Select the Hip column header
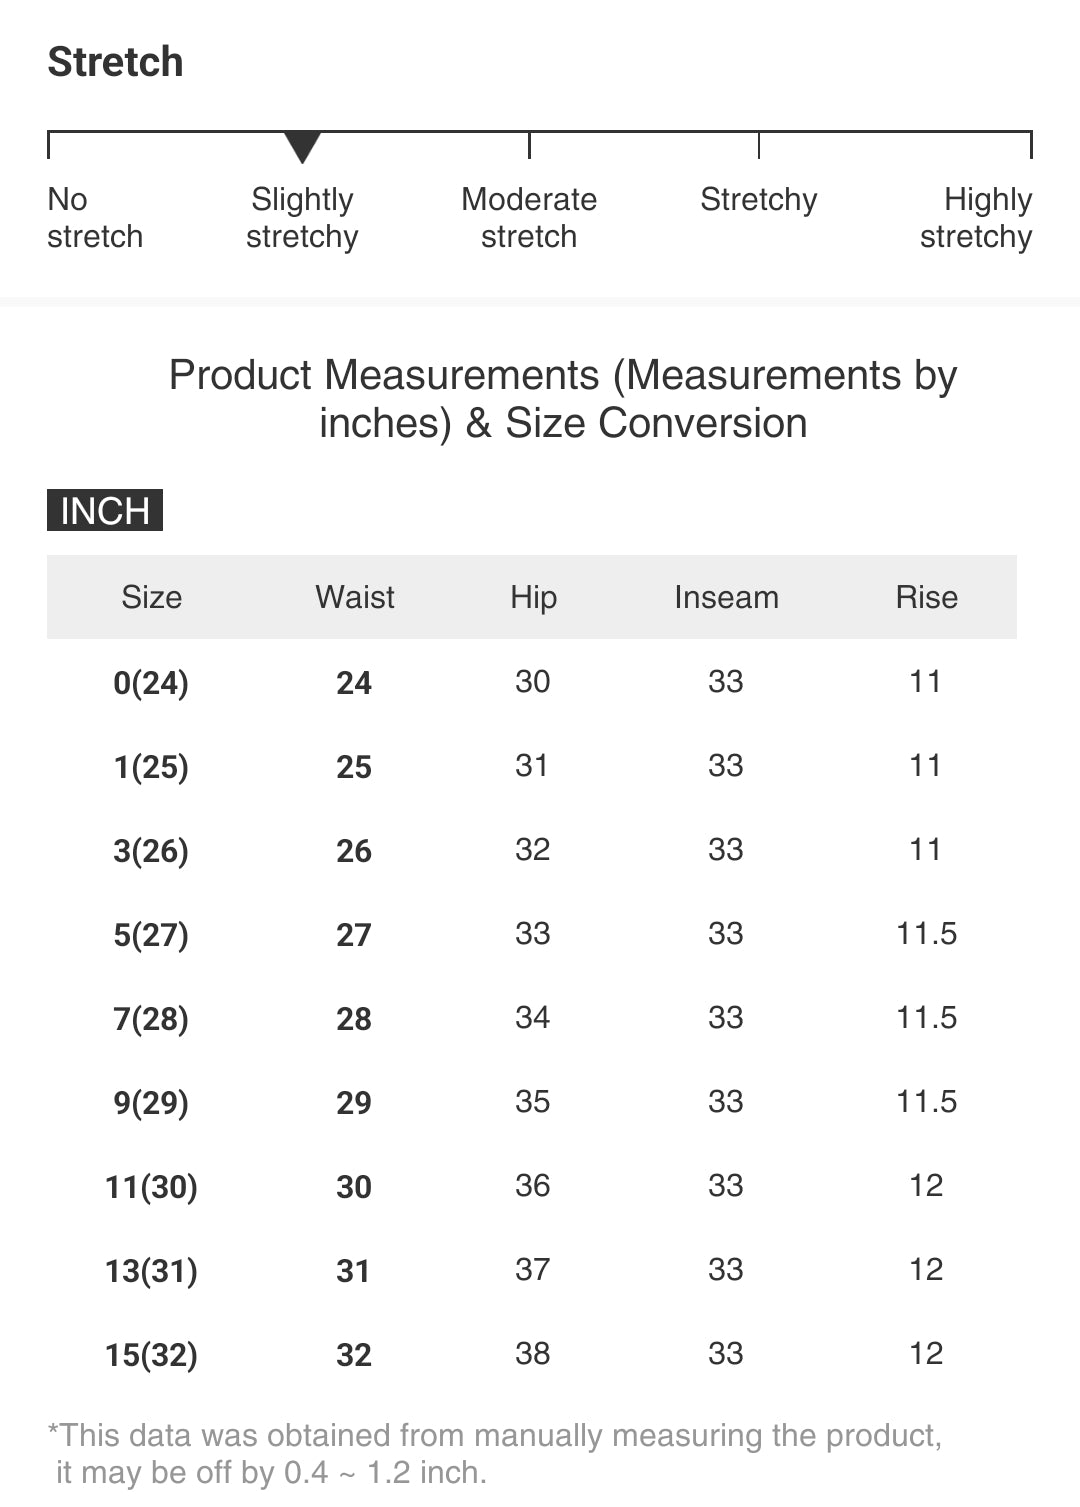This screenshot has width=1080, height=1507. click(x=533, y=597)
